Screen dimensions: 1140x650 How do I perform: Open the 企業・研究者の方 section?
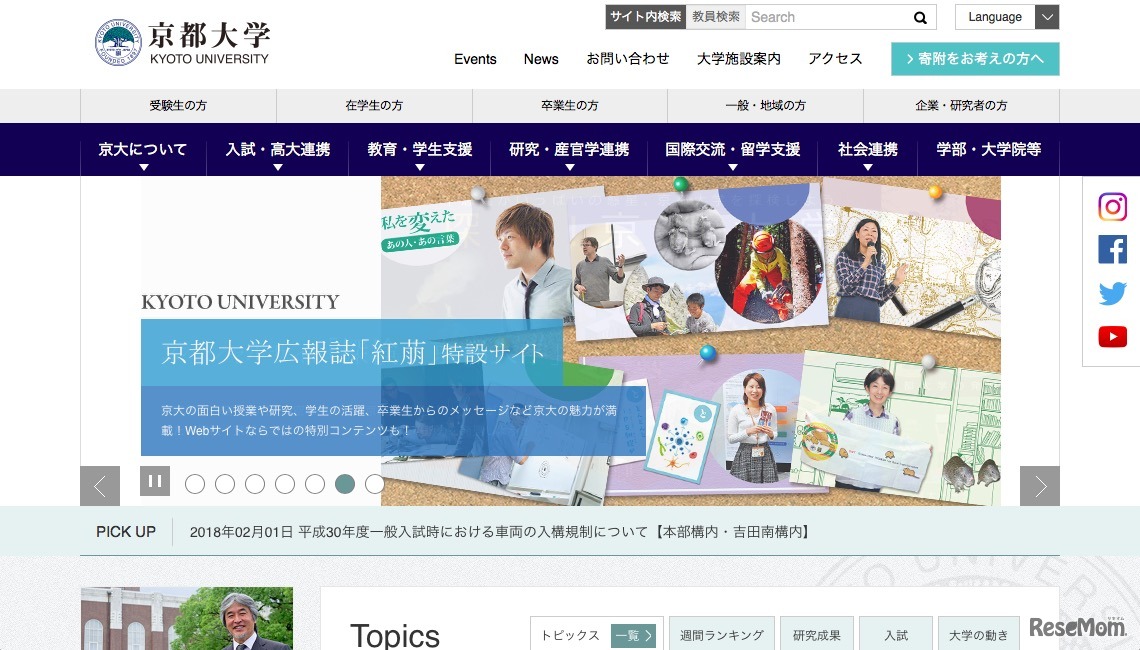(961, 105)
